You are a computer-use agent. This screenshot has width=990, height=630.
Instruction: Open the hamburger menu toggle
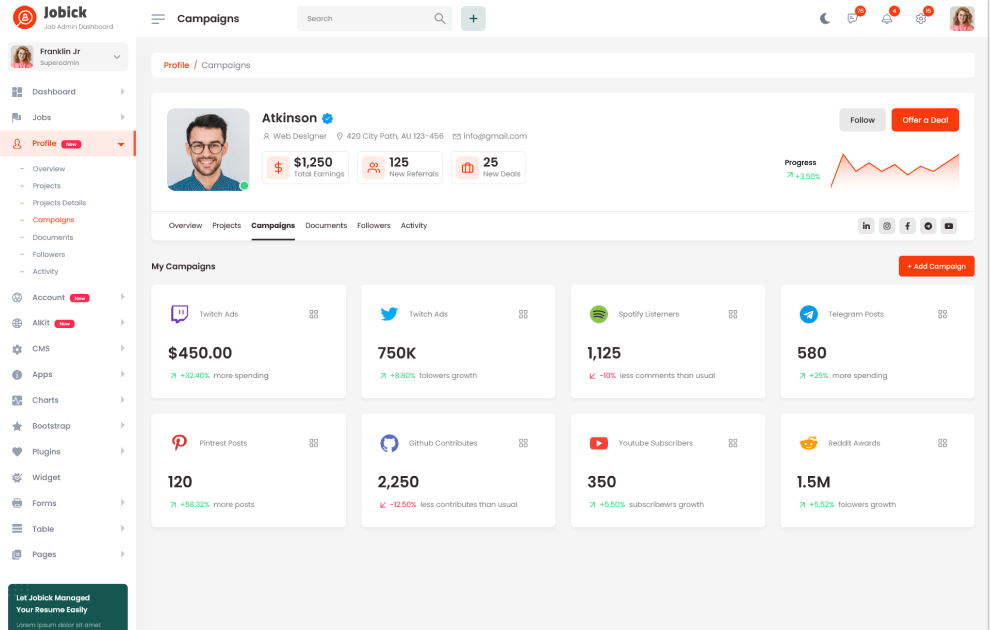click(x=158, y=19)
